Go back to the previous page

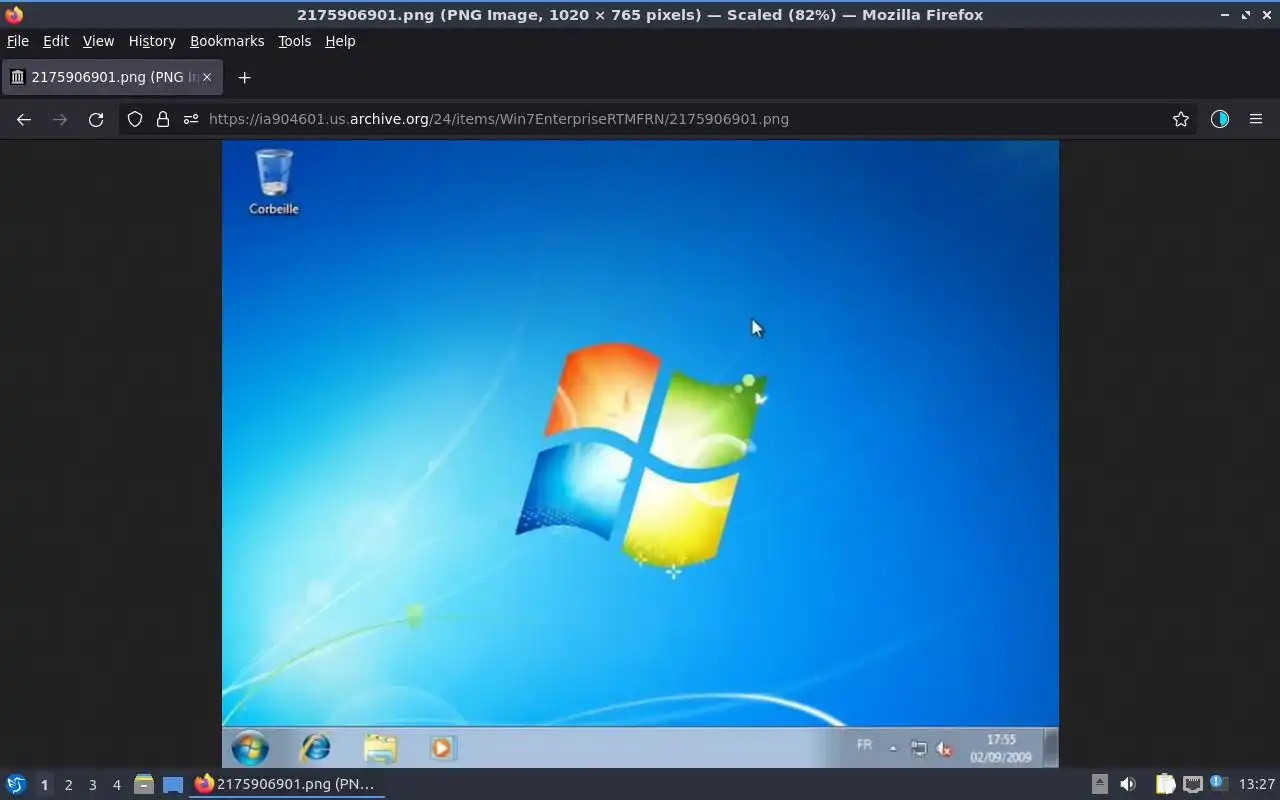tap(24, 119)
